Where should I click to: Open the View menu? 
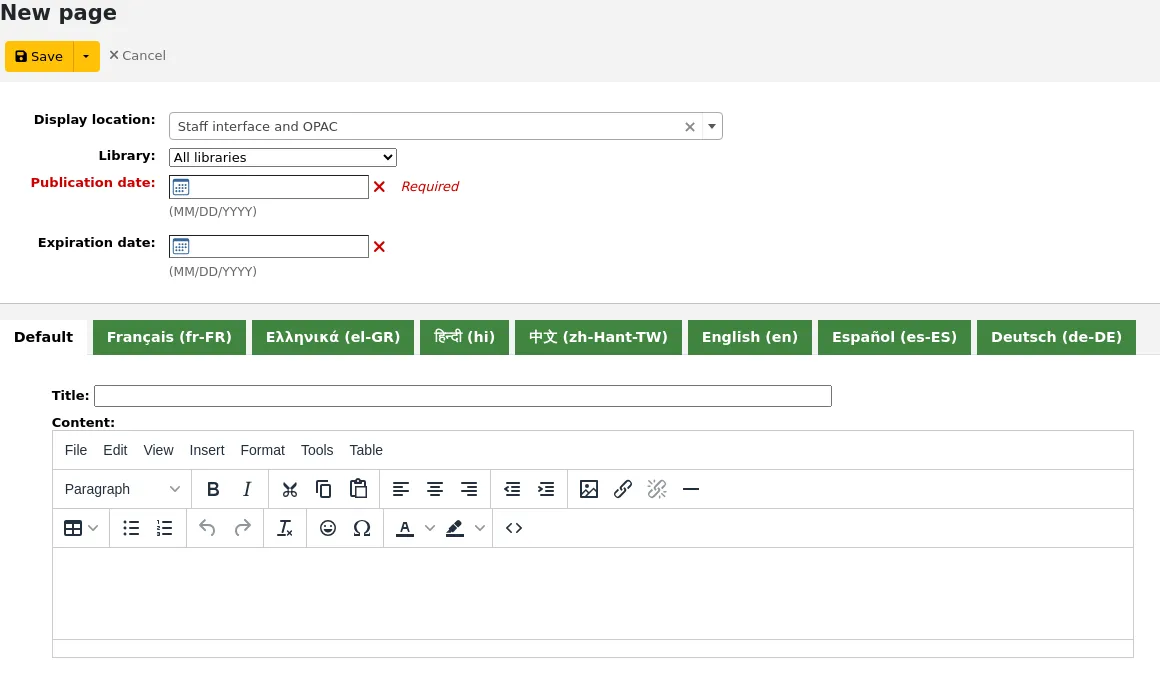tap(158, 450)
